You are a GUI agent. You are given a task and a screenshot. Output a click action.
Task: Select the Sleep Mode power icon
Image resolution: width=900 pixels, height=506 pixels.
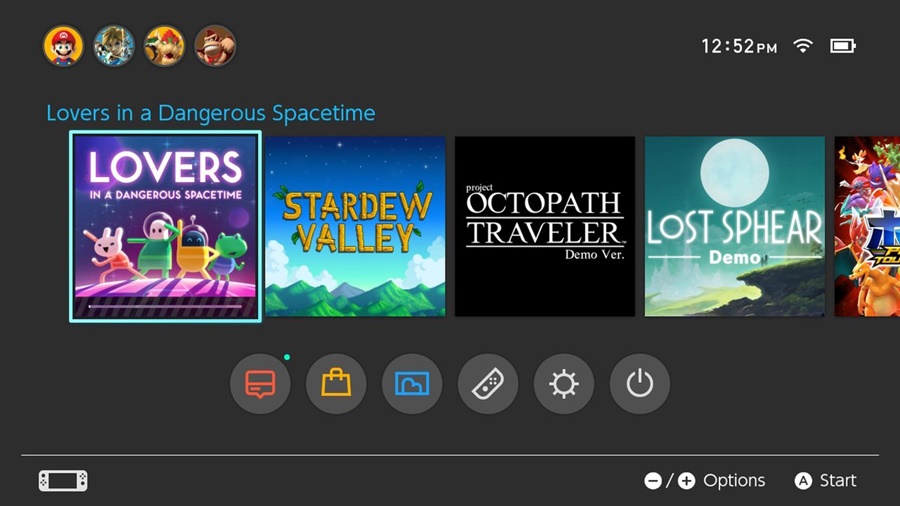[x=639, y=384]
